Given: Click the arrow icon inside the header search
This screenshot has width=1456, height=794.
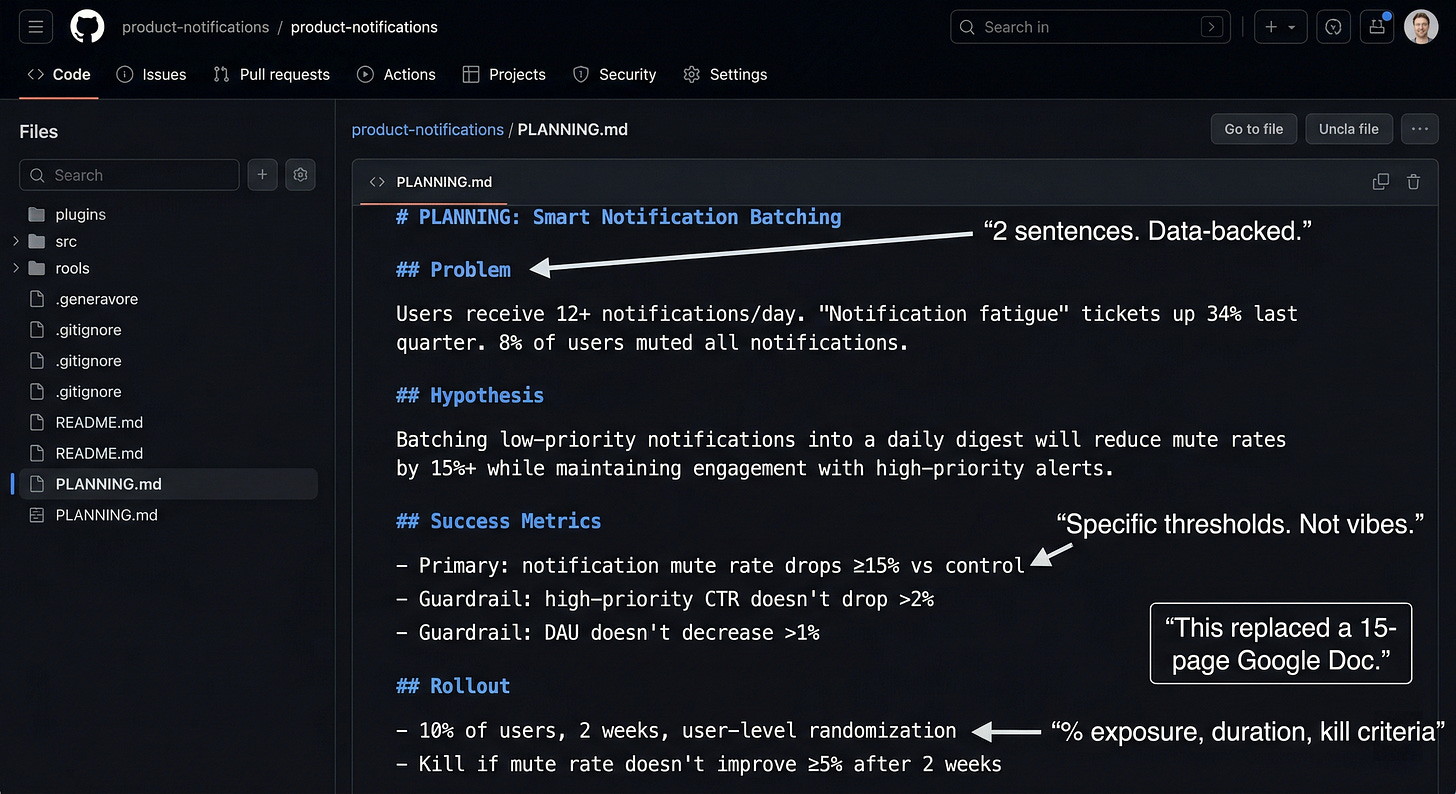Looking at the screenshot, I should pos(1212,27).
